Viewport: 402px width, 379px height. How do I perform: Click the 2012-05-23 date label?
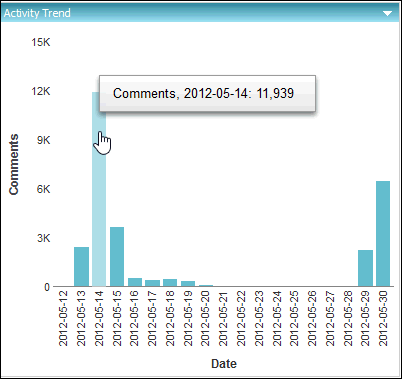[x=259, y=318]
